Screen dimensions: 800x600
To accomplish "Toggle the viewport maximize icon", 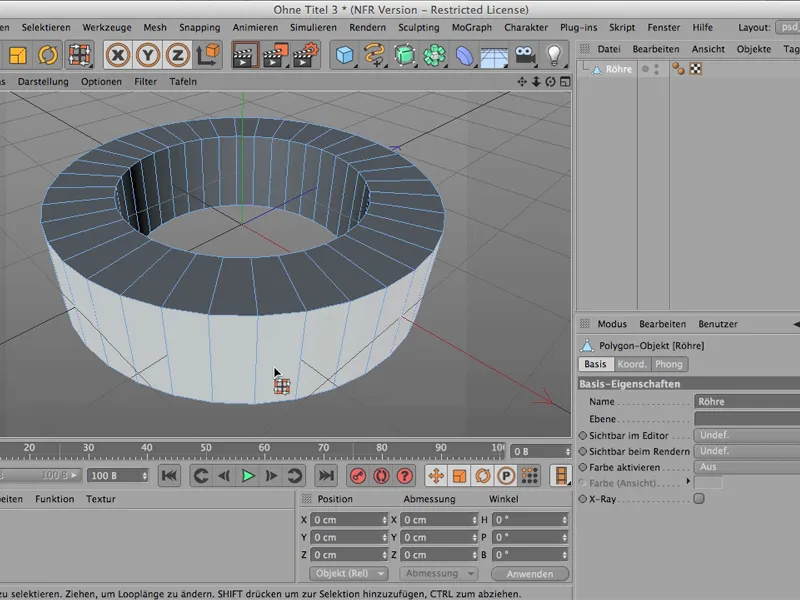I will [565, 82].
